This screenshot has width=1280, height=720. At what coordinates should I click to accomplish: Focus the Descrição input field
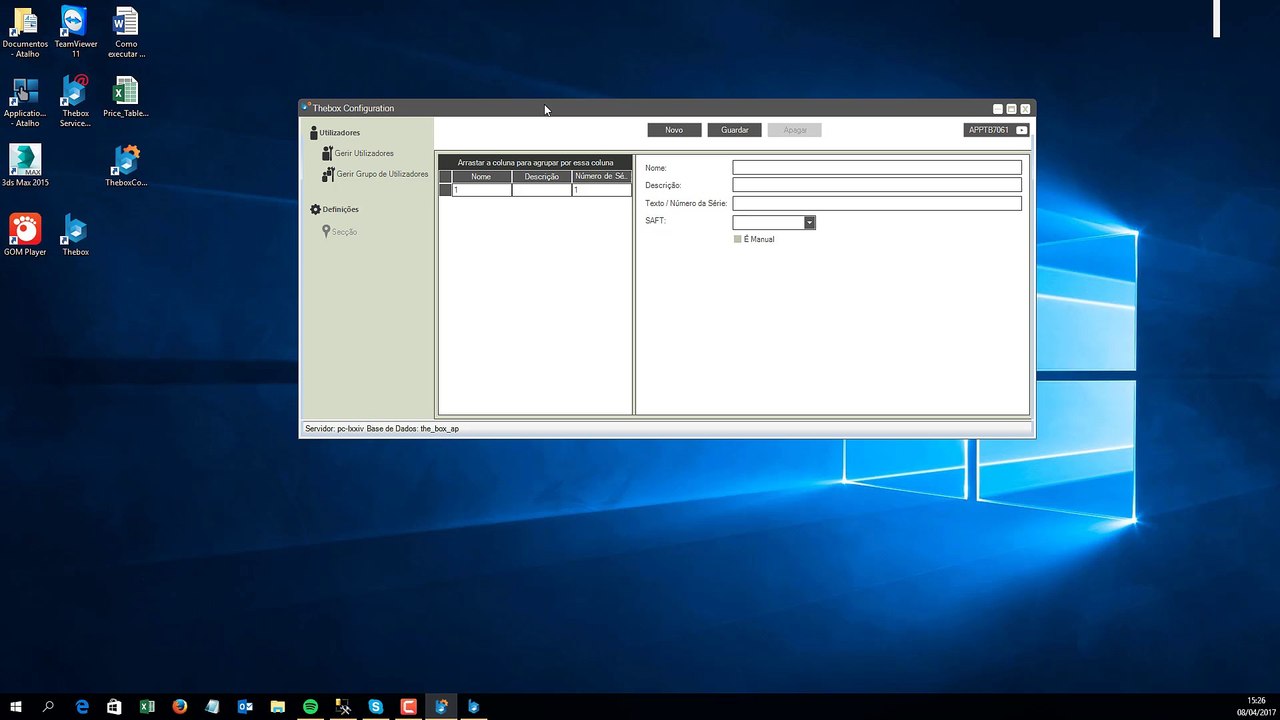877,185
